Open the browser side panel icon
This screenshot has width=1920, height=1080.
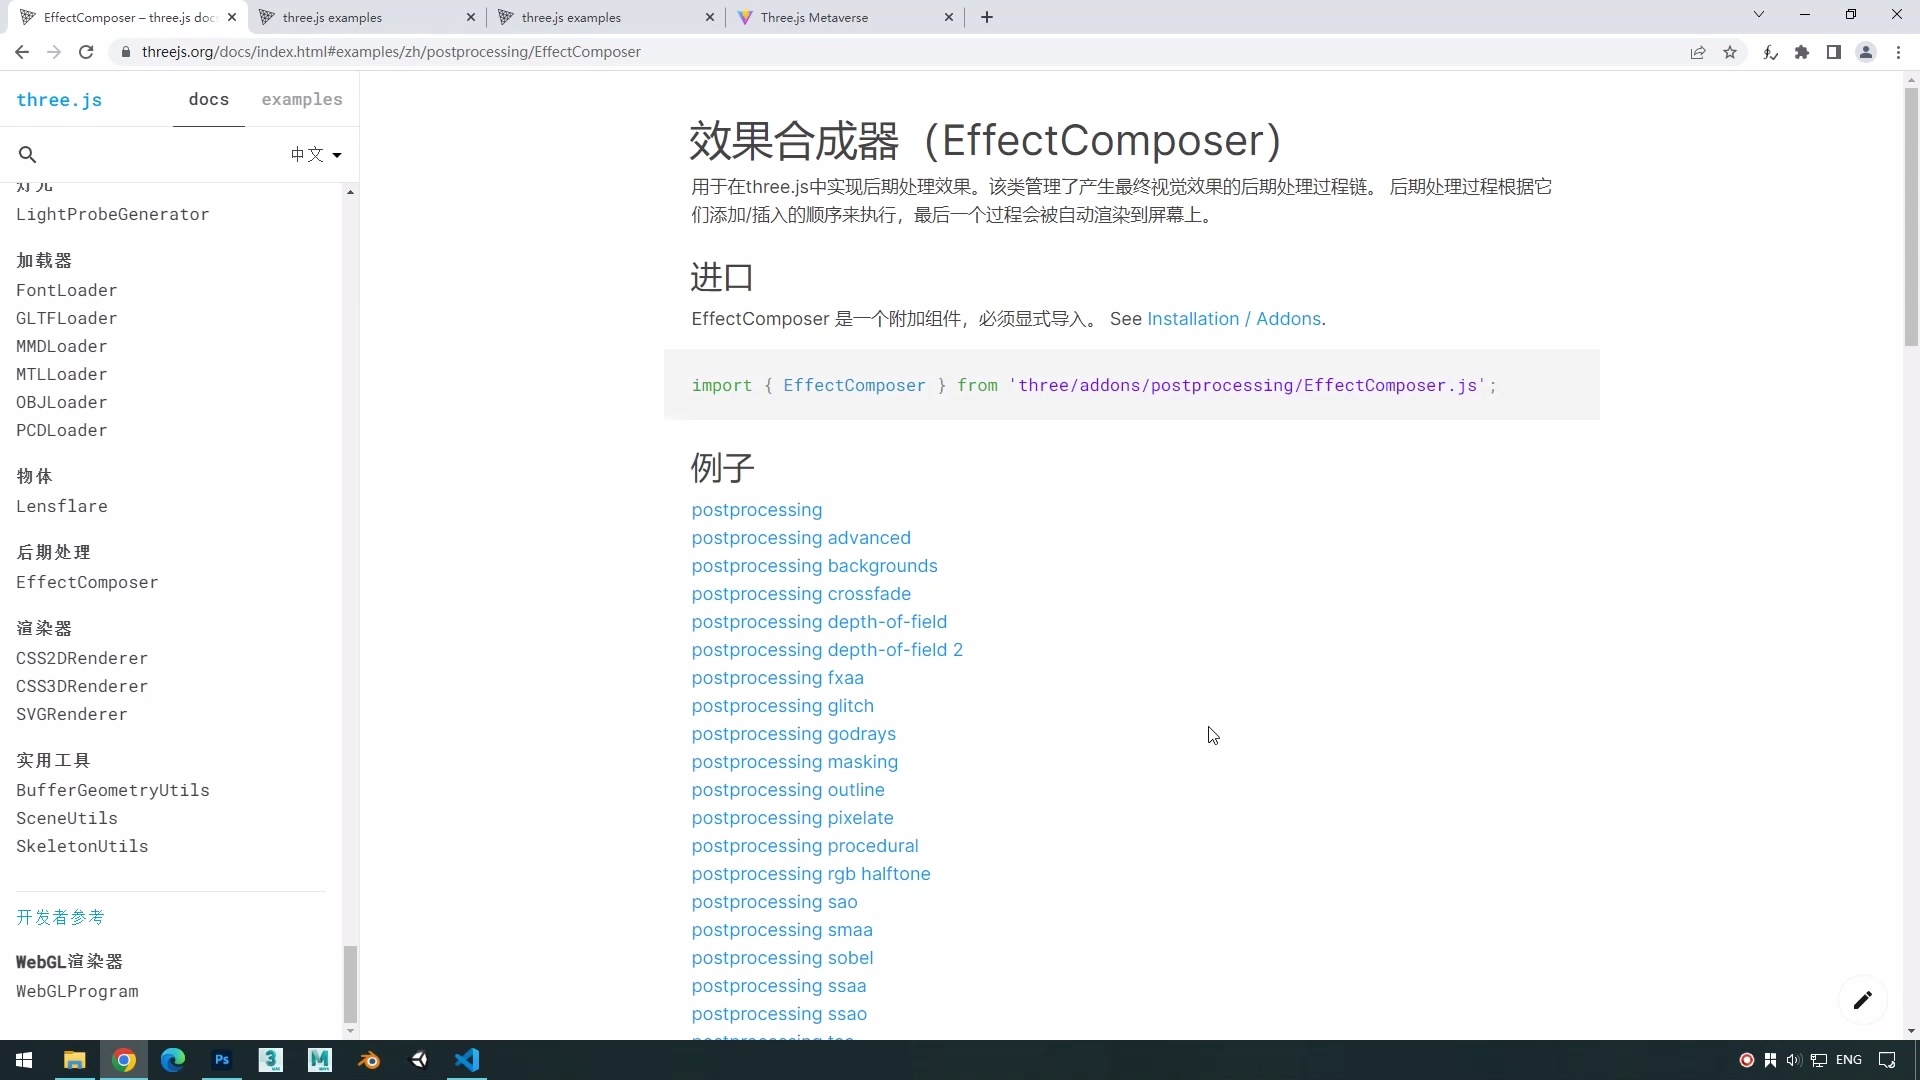1835,52
